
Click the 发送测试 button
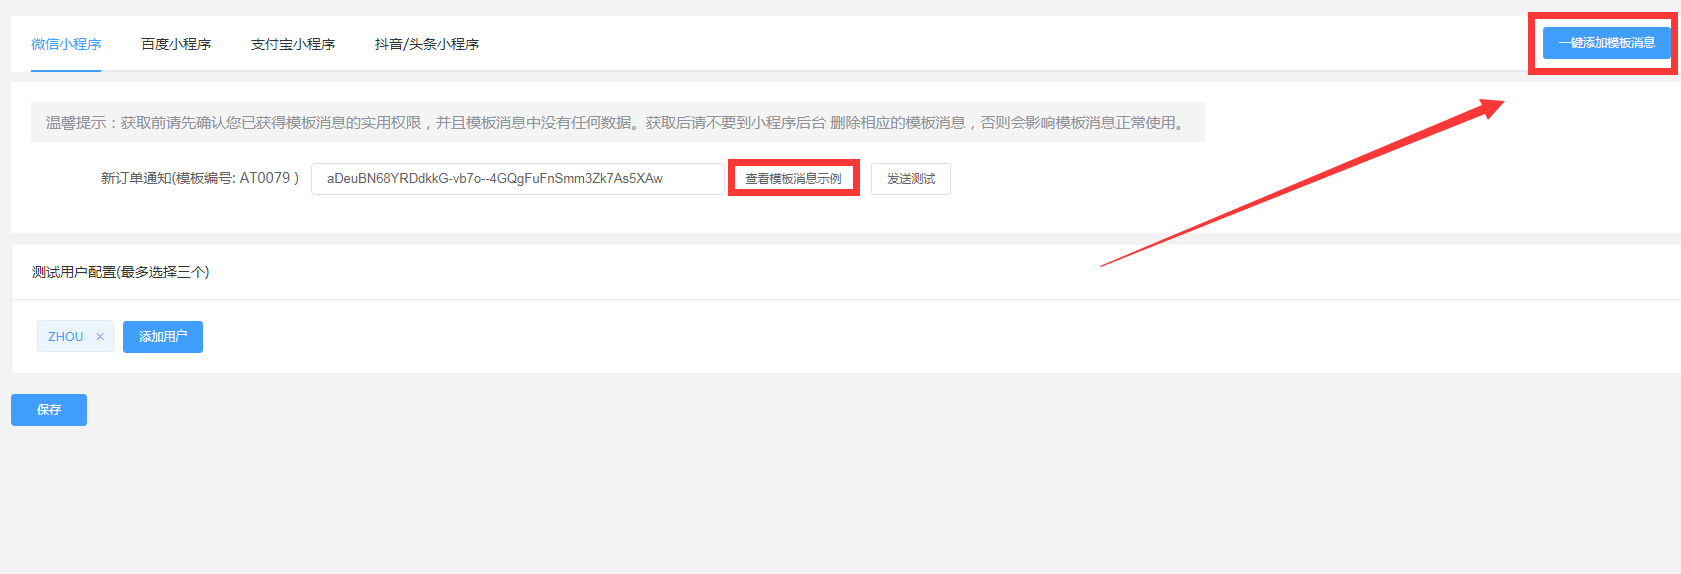(911, 179)
